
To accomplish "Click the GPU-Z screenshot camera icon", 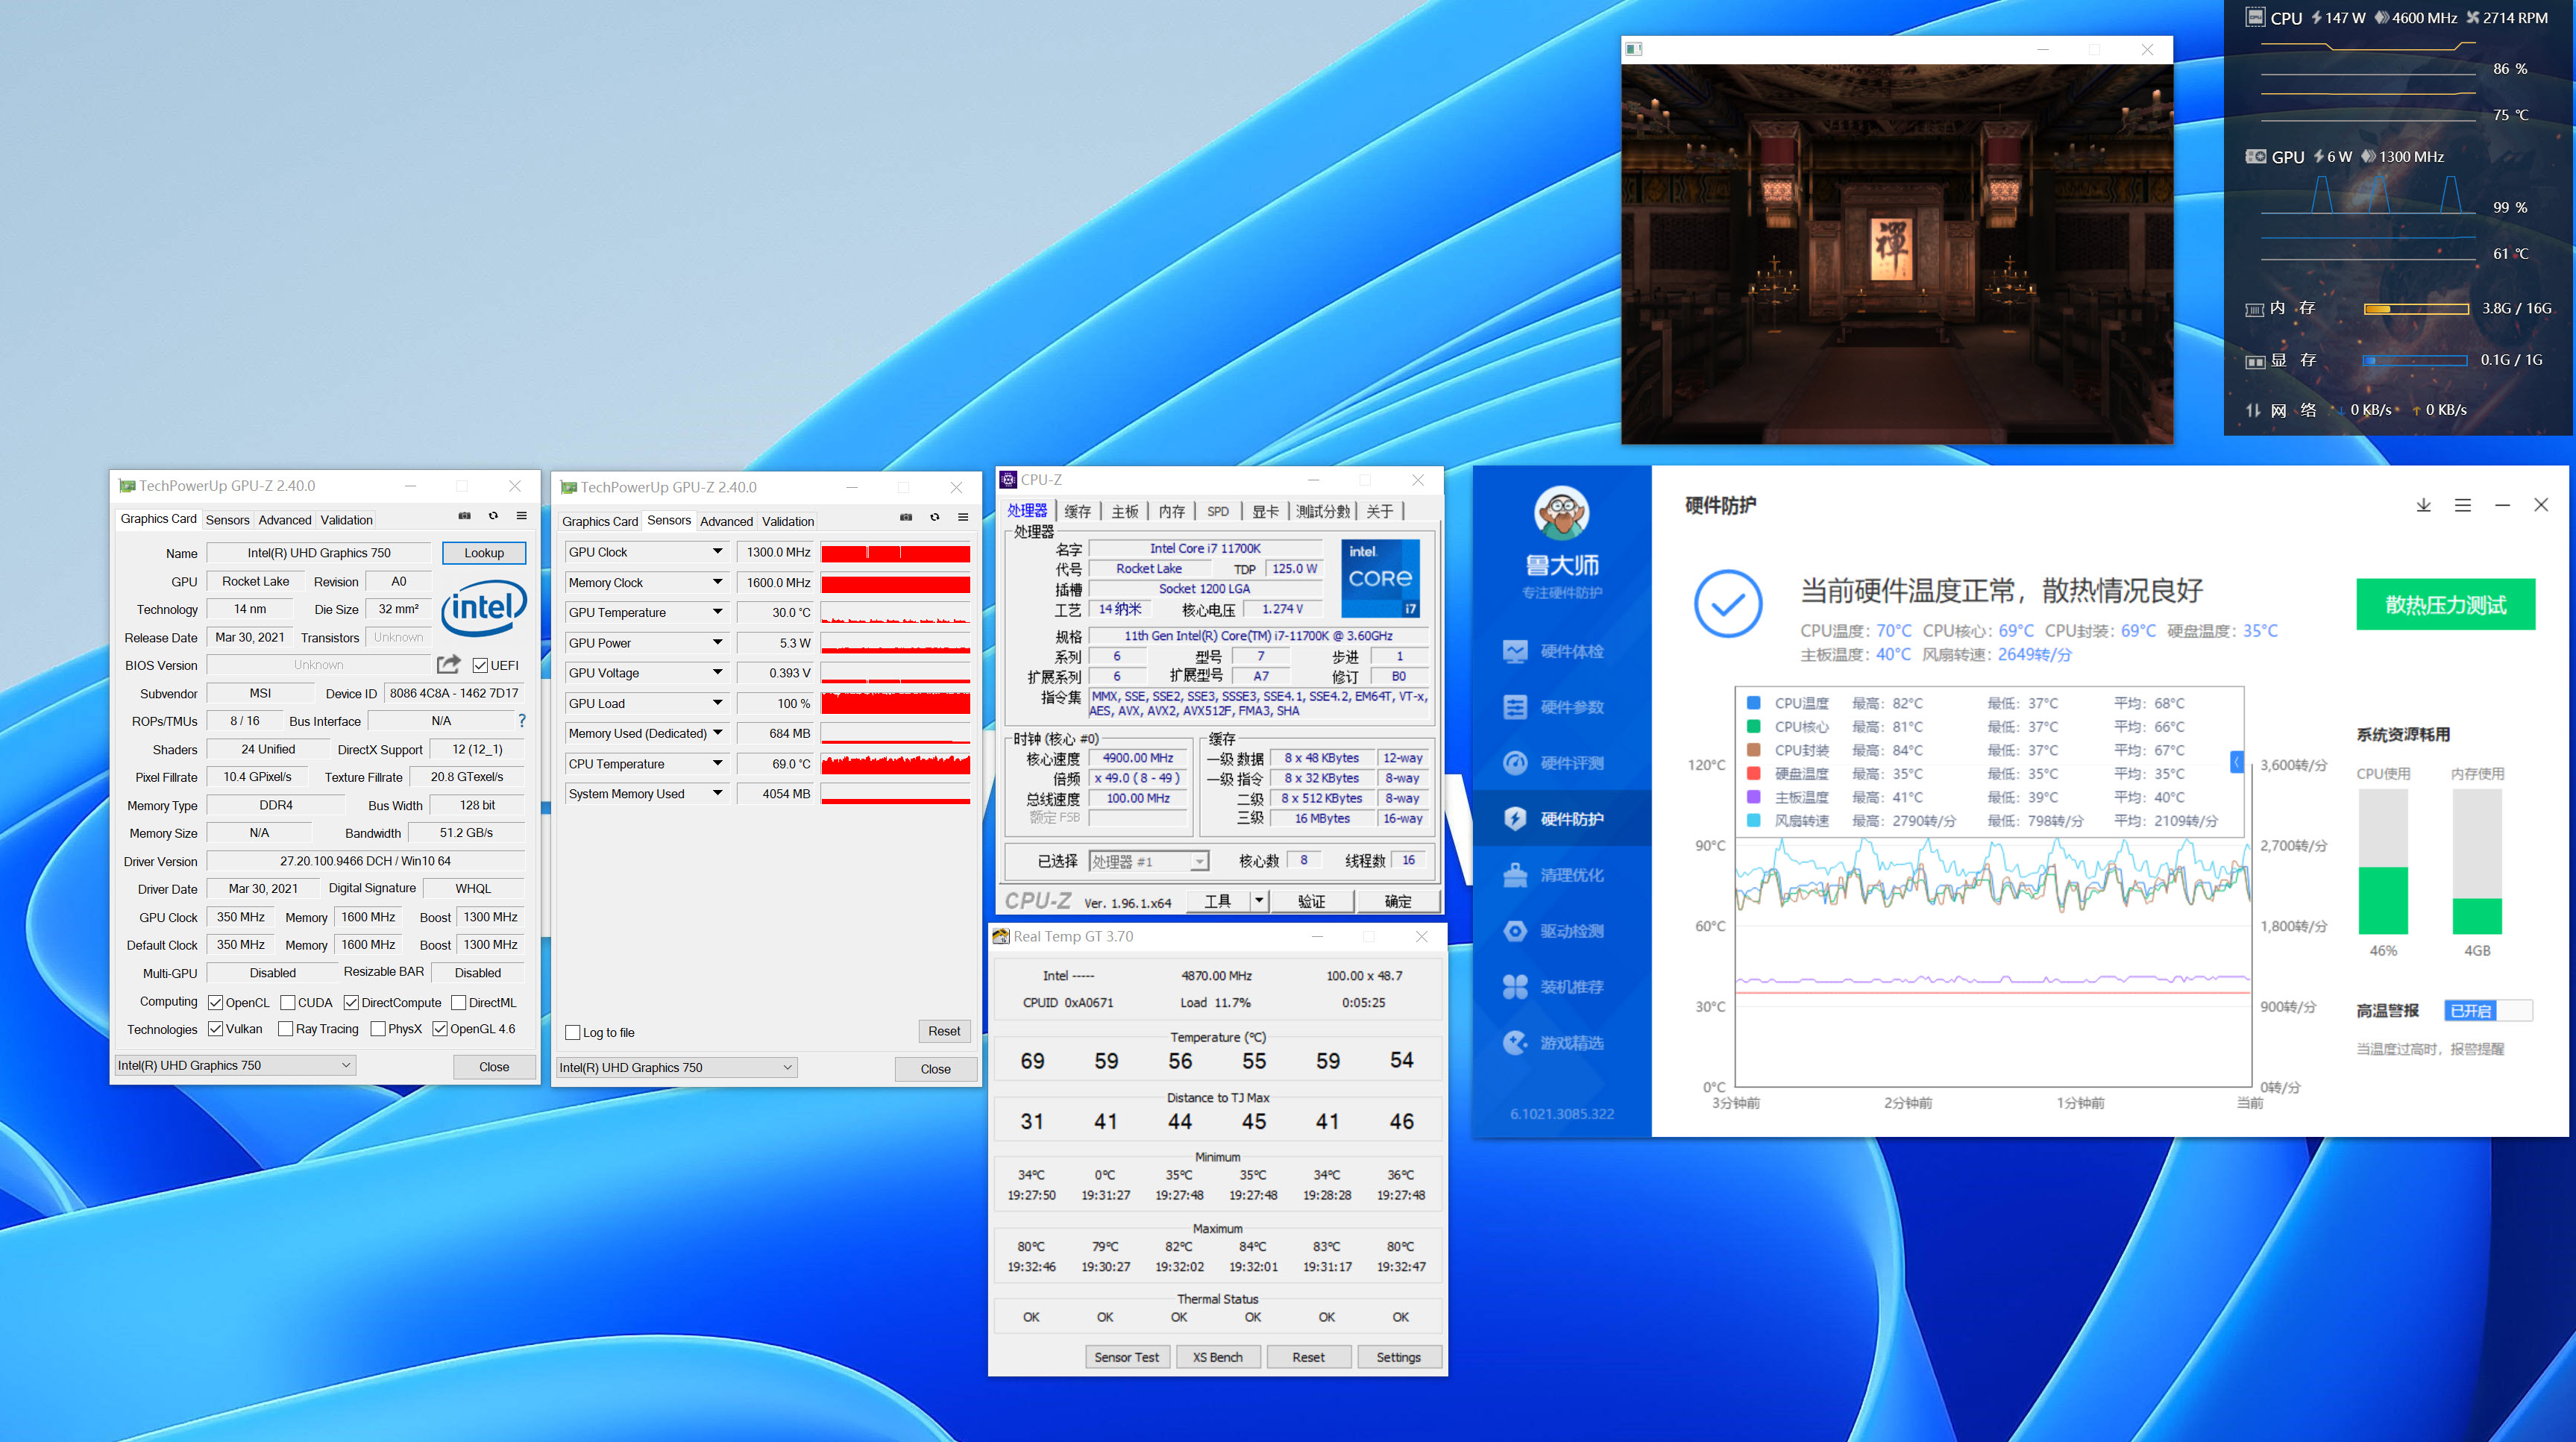I will coord(464,516).
